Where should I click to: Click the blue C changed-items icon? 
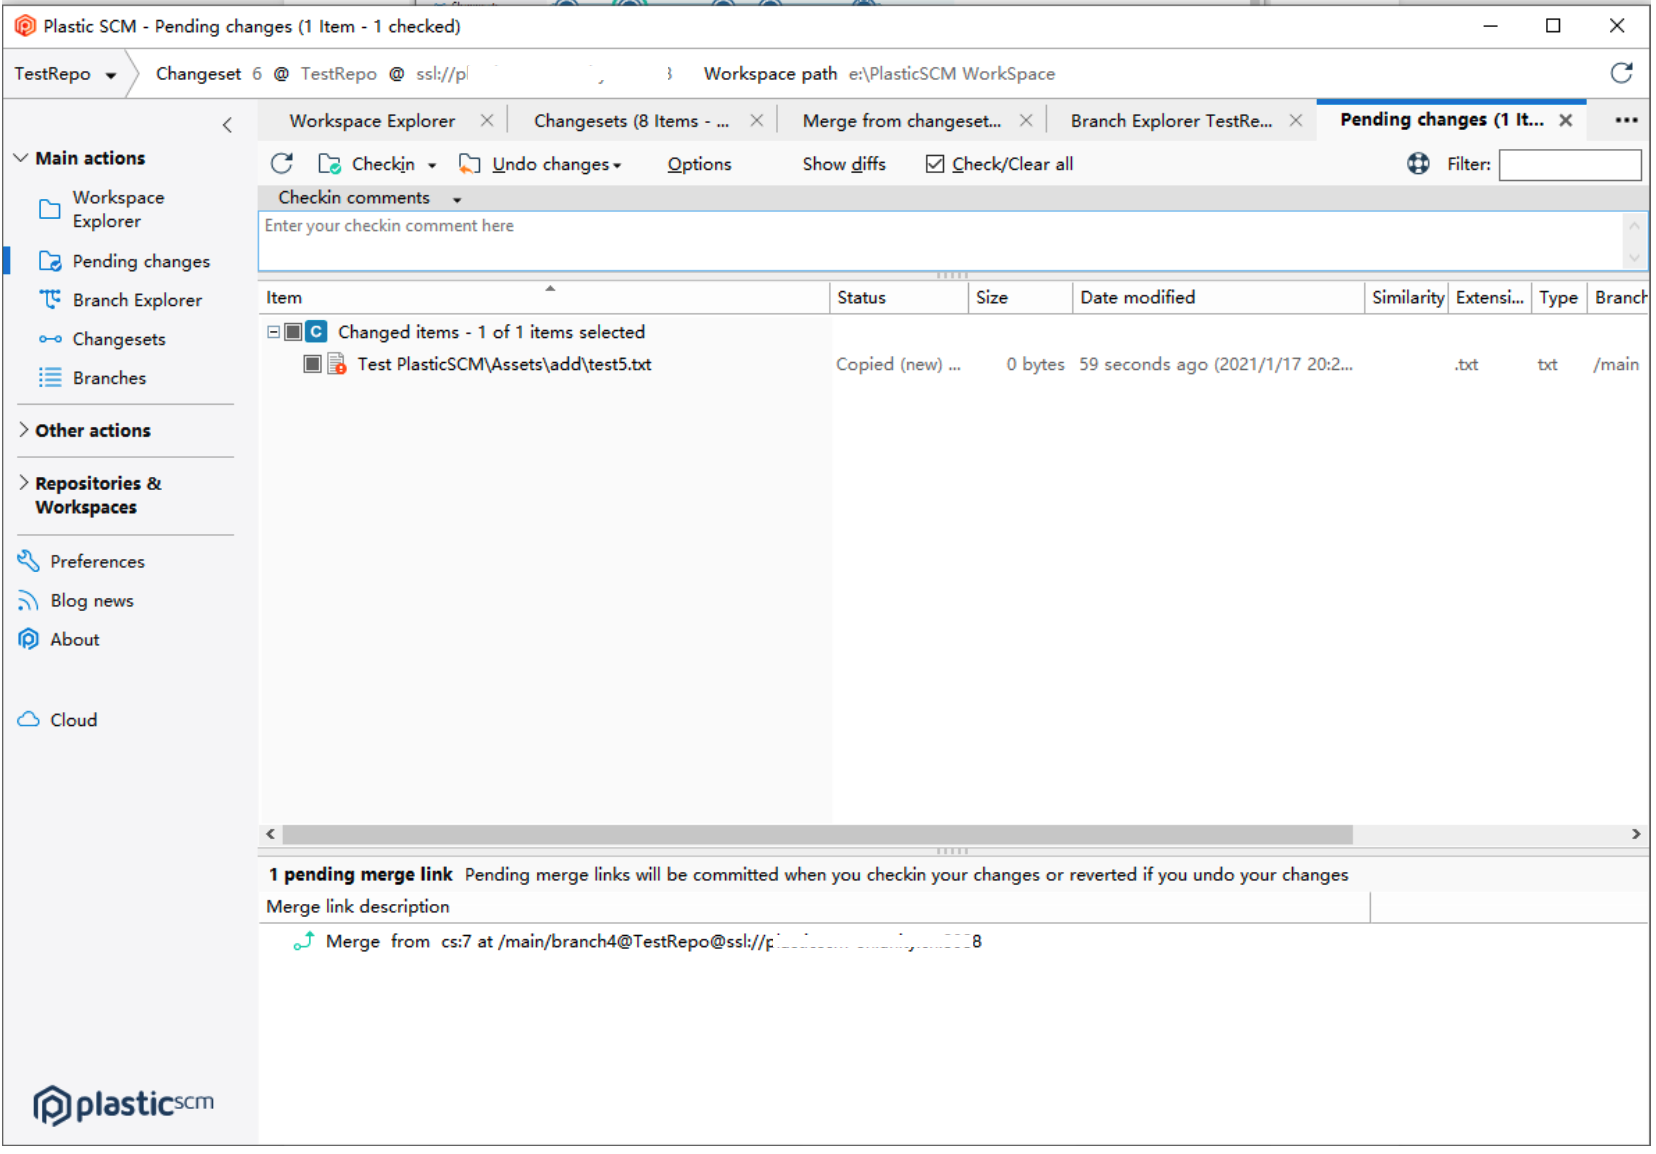click(x=316, y=331)
